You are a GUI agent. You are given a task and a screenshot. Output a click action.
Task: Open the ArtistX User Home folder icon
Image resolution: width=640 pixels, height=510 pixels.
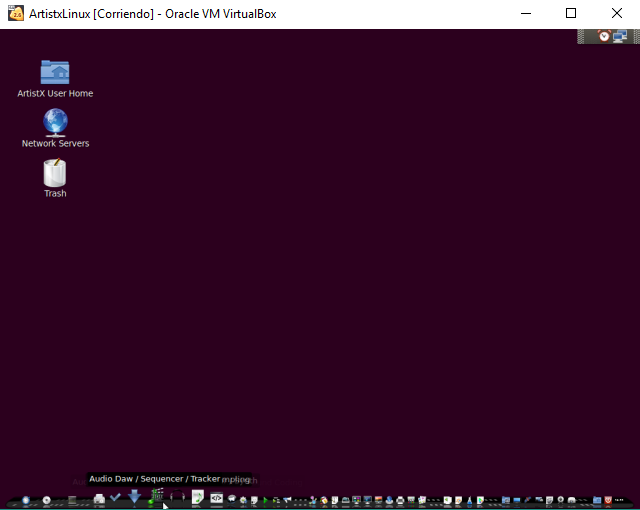tap(55, 71)
